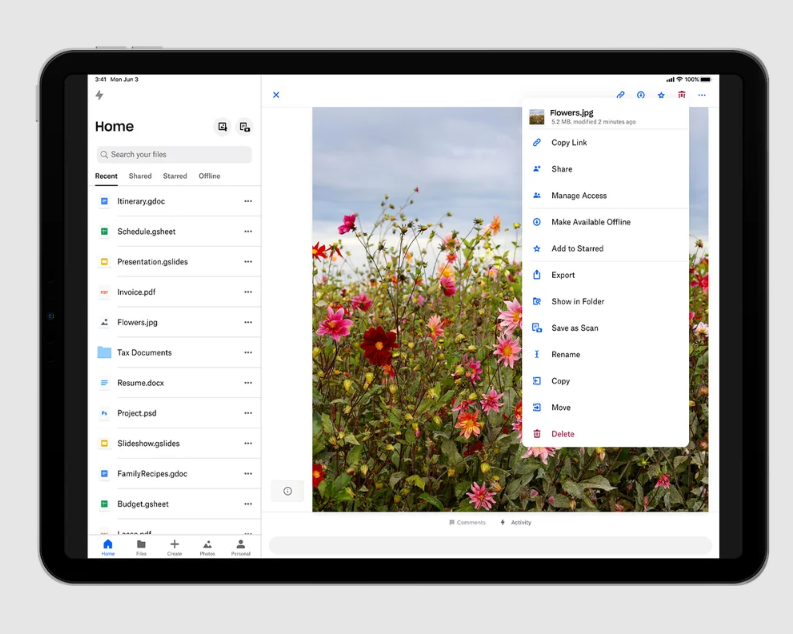The width and height of the screenshot is (793, 634).
Task: Tap the lightning bolt icon above Home
Action: pyautogui.click(x=99, y=95)
